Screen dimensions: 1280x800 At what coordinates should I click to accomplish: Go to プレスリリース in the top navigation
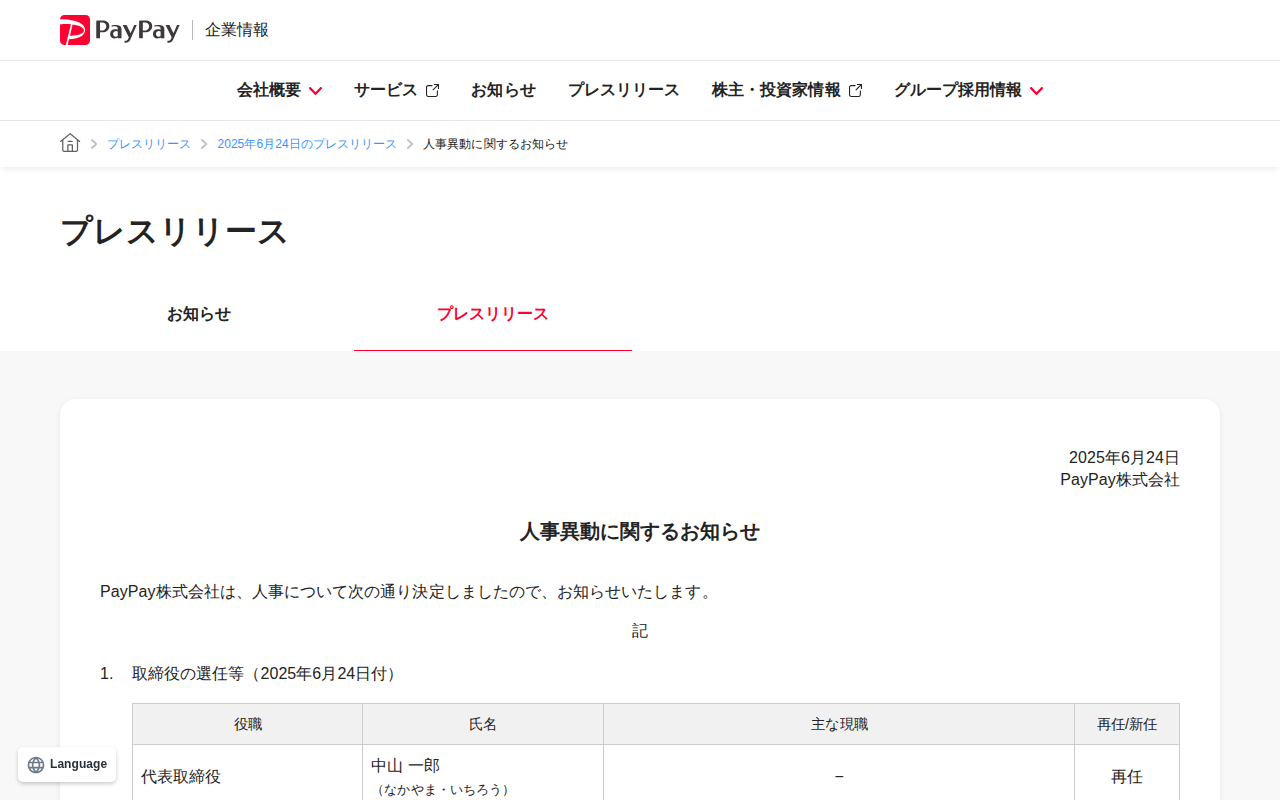click(x=624, y=90)
